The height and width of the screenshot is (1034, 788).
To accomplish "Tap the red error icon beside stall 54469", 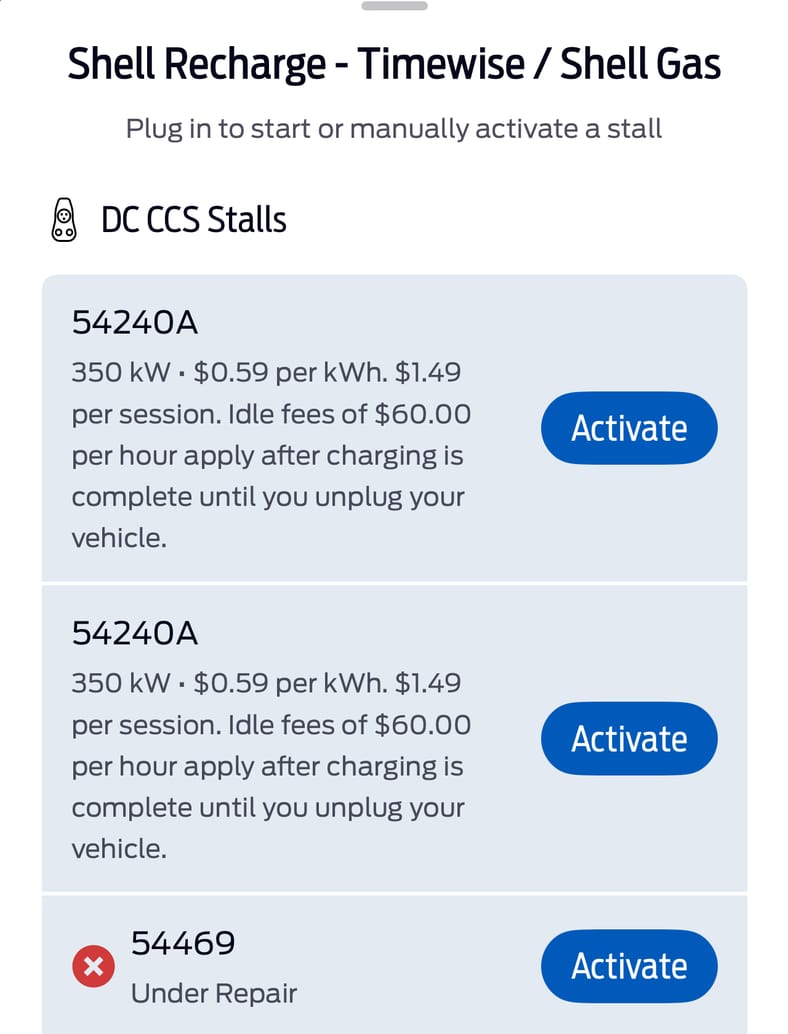I will [x=92, y=966].
